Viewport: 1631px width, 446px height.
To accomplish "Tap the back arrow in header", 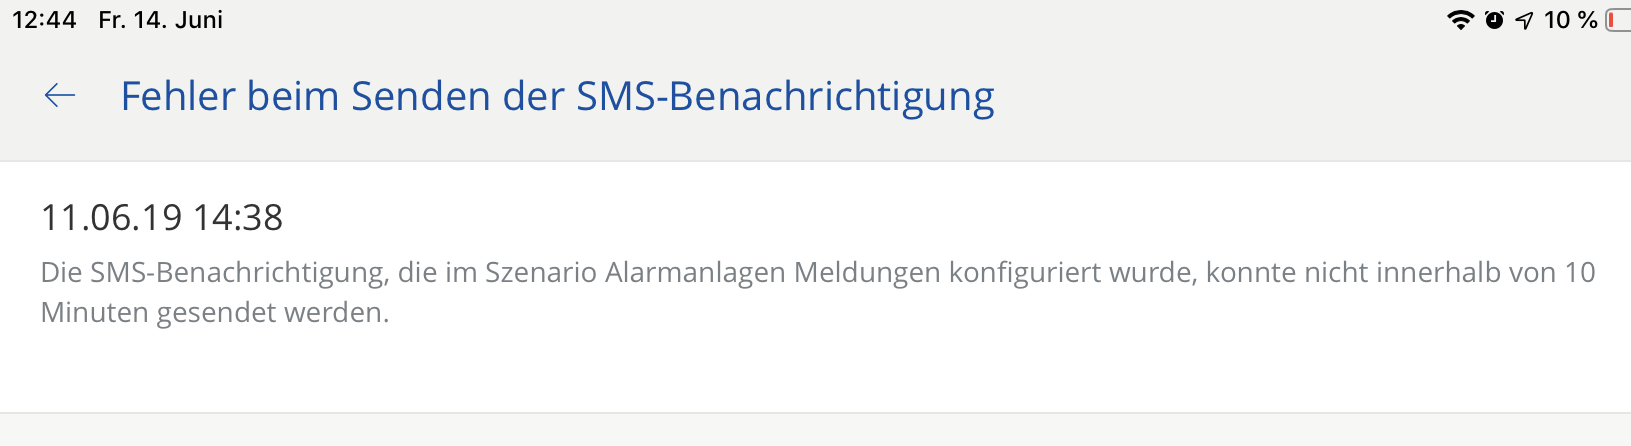I will (x=60, y=96).
